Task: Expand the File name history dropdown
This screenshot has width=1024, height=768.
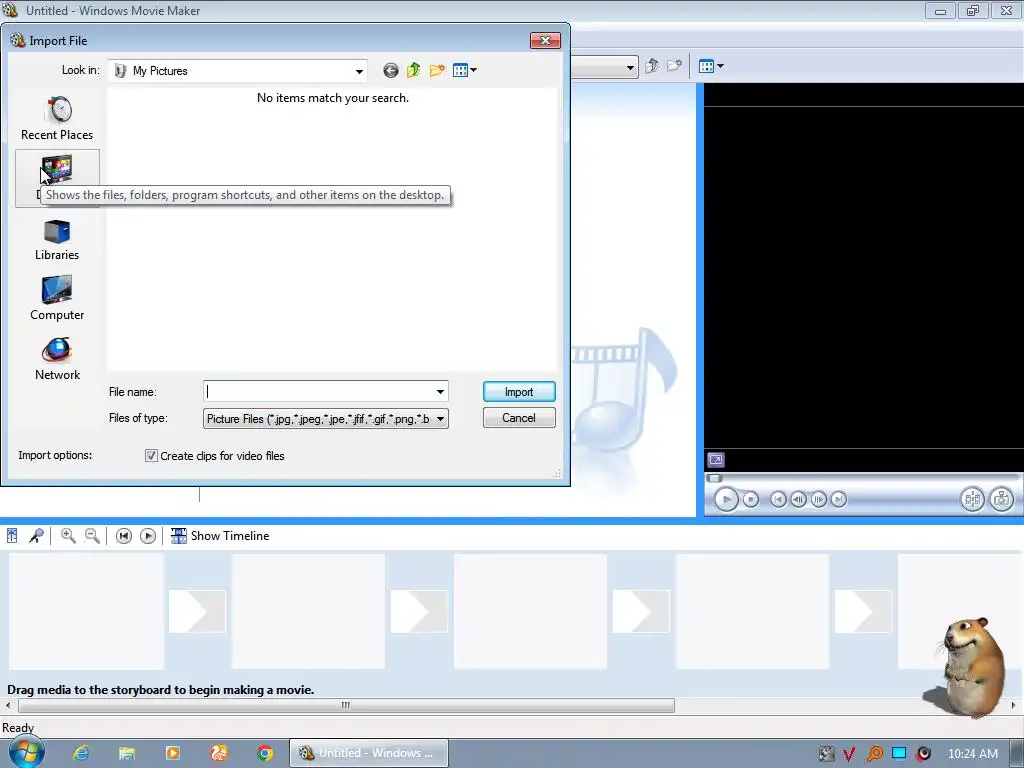Action: [x=440, y=392]
